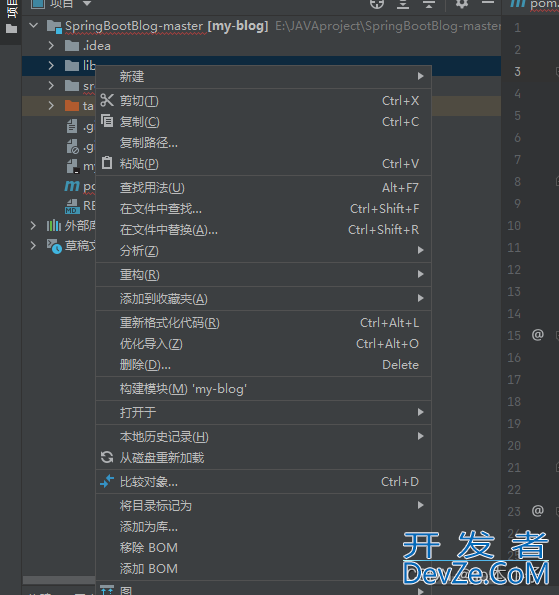Click the @ gutter icon on line 23
Viewport: 559px width, 595px height.
537,511
